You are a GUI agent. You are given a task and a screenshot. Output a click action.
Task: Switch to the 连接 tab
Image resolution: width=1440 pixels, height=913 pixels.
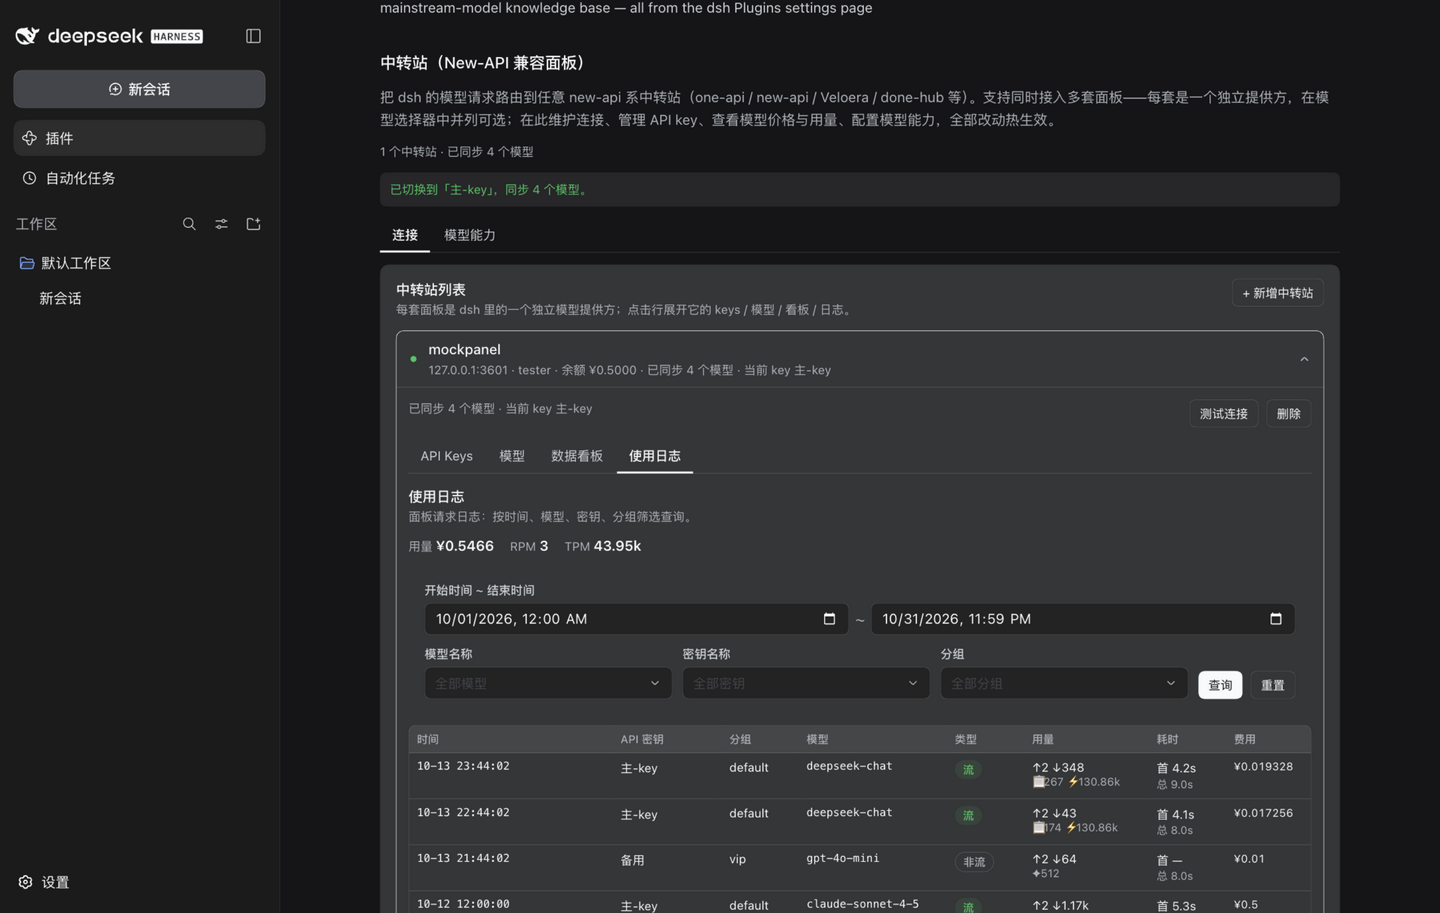coord(405,235)
